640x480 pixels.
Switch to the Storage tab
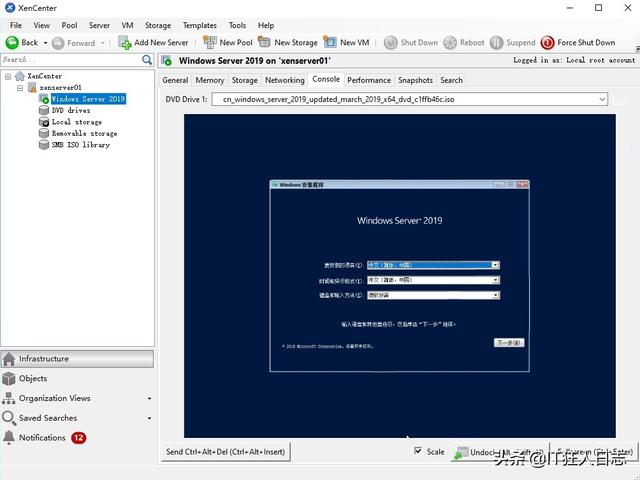pyautogui.click(x=244, y=80)
